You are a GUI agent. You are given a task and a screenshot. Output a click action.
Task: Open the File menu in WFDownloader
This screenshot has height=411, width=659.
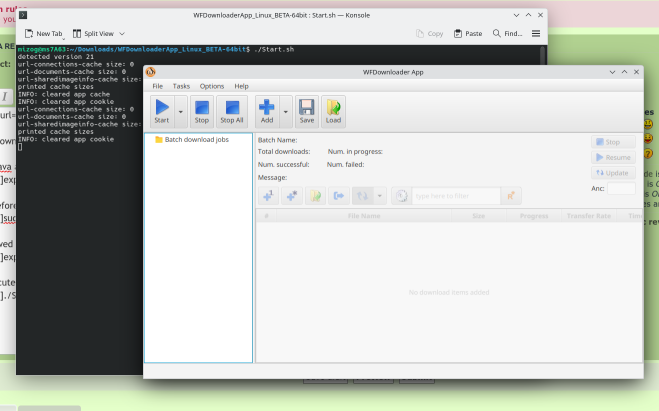point(158,86)
